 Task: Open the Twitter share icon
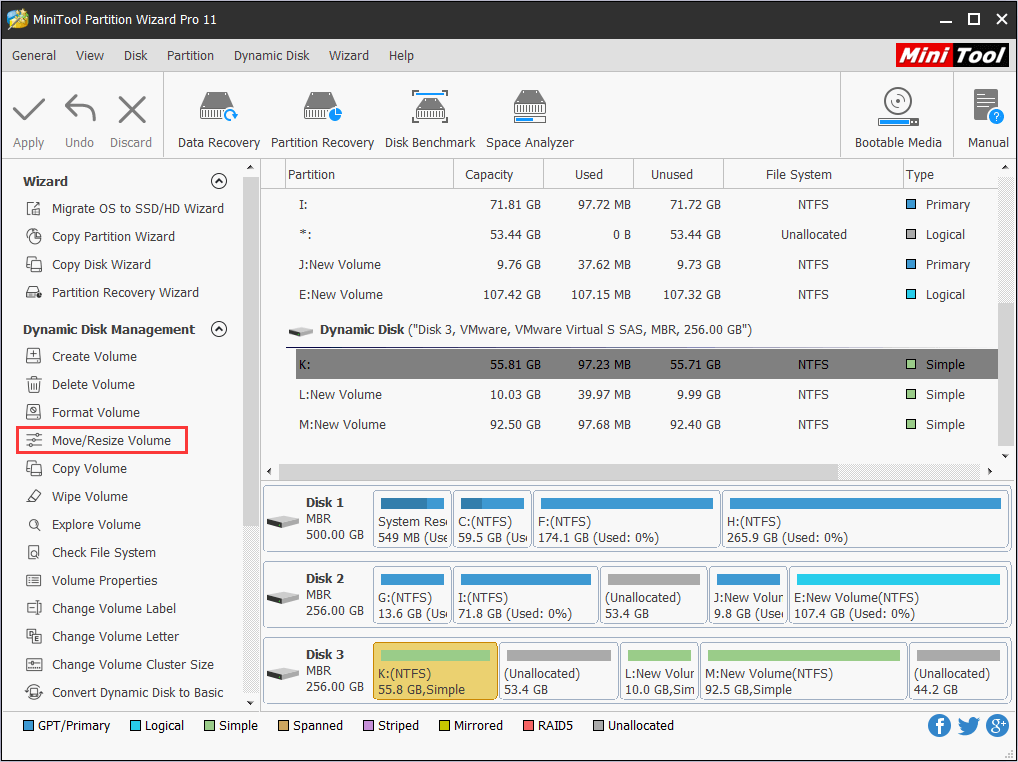coord(968,726)
